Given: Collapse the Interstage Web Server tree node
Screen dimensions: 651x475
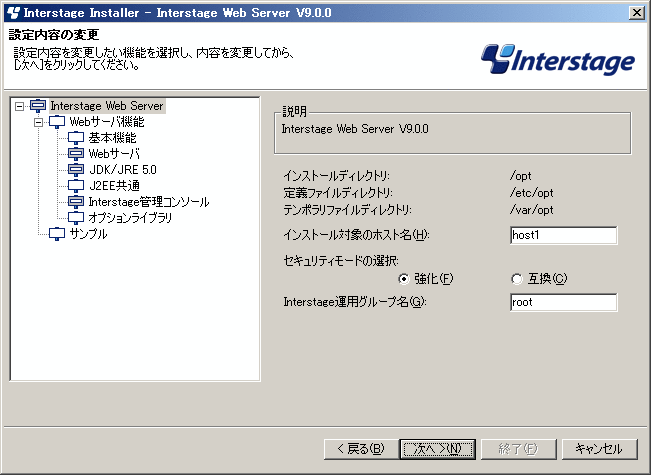Looking at the screenshot, I should click(x=19, y=106).
